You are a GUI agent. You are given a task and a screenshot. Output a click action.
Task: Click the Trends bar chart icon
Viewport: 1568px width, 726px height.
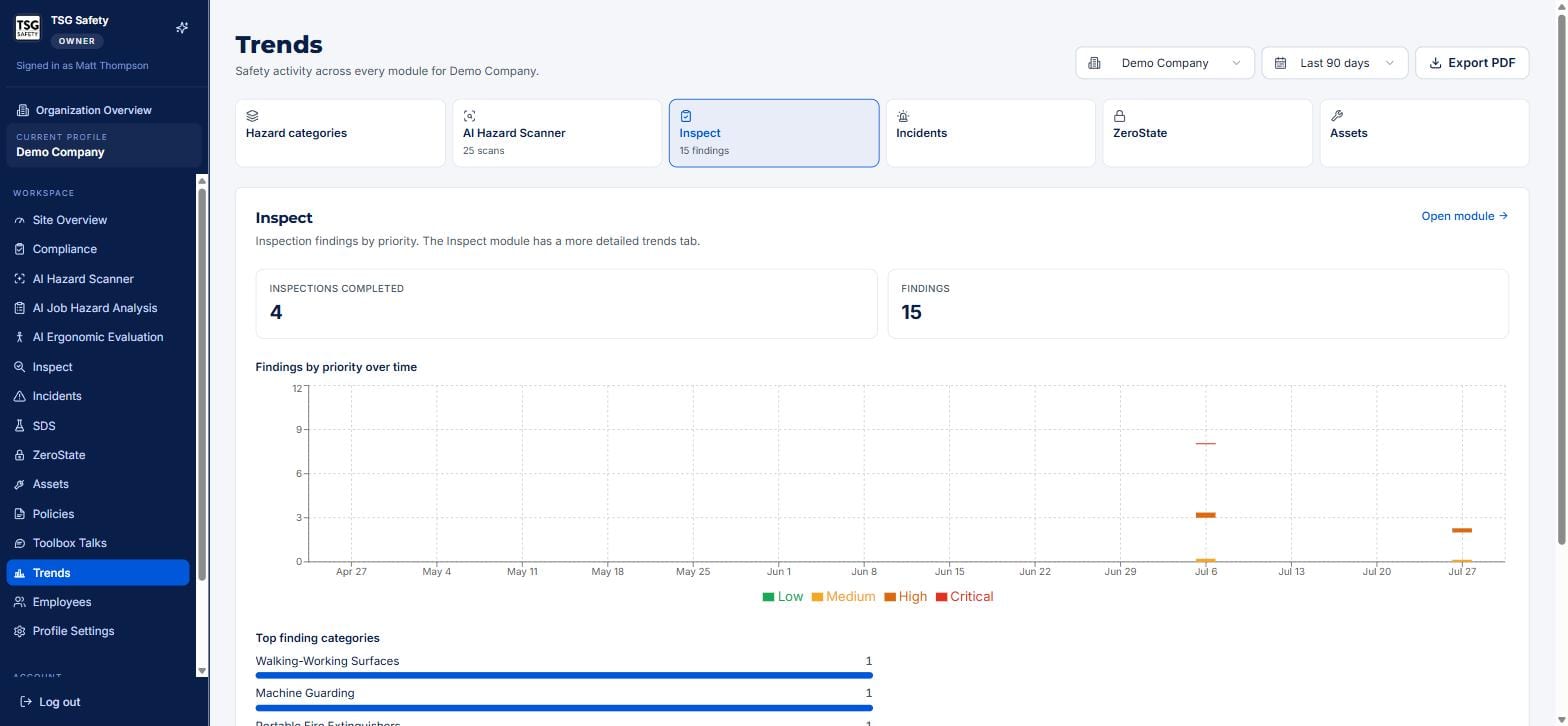tap(19, 573)
